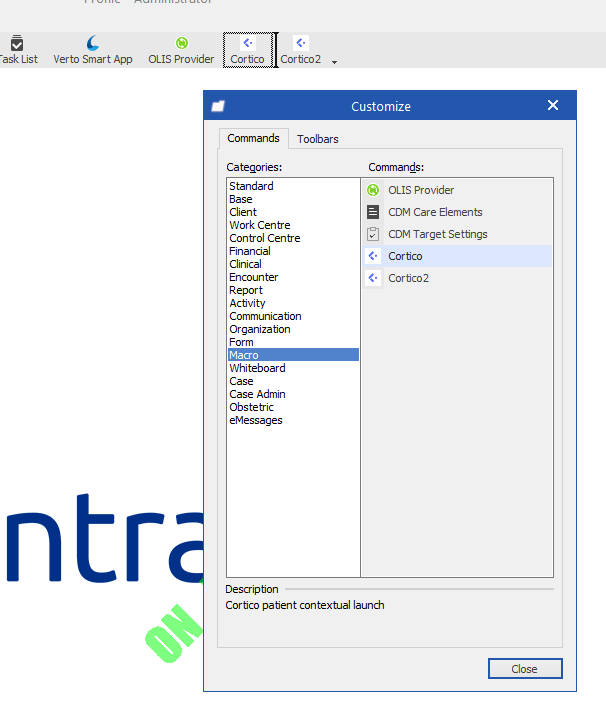Click the OLIS Provider command icon in list
This screenshot has height=706, width=606.
(373, 190)
